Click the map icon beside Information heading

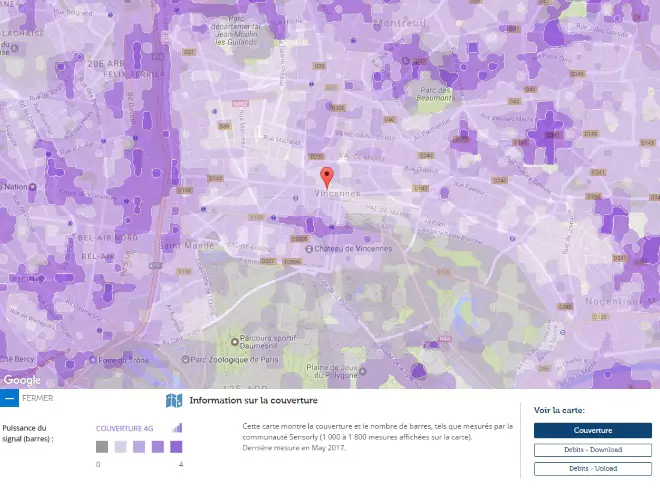(174, 401)
